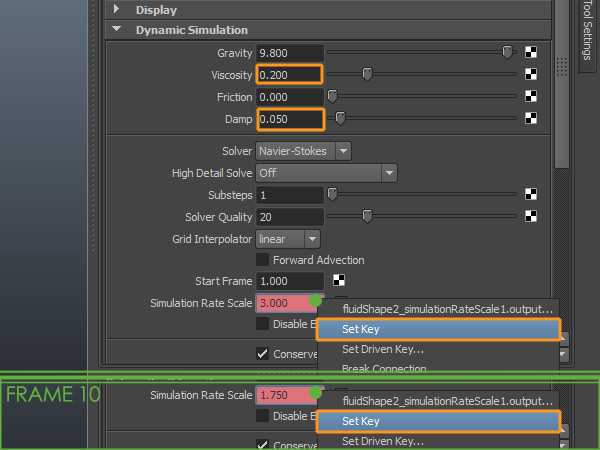Collapse the Dynamic Simulation section
The width and height of the screenshot is (600, 450).
118,30
